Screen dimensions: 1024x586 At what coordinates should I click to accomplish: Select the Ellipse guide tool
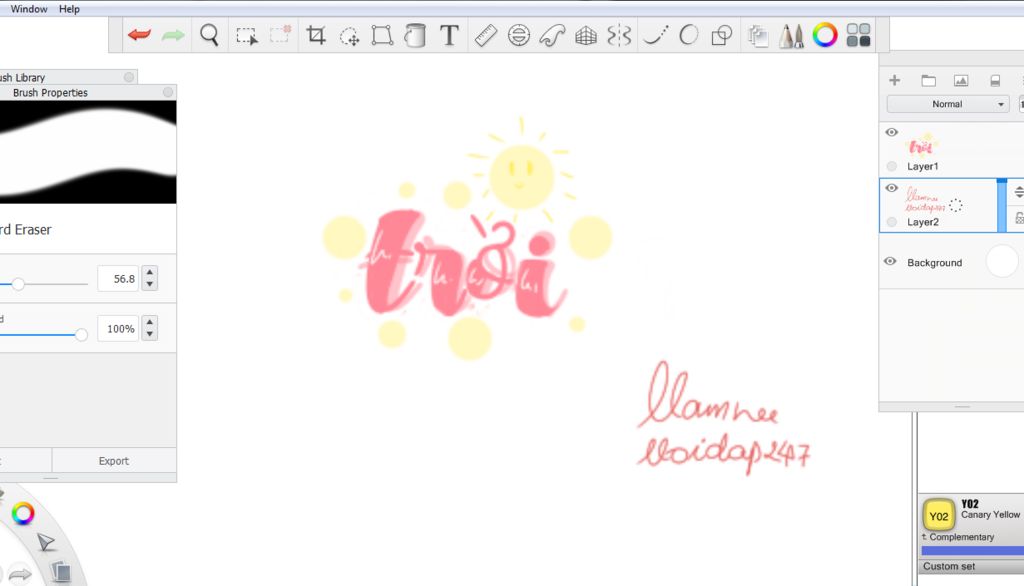(x=519, y=35)
